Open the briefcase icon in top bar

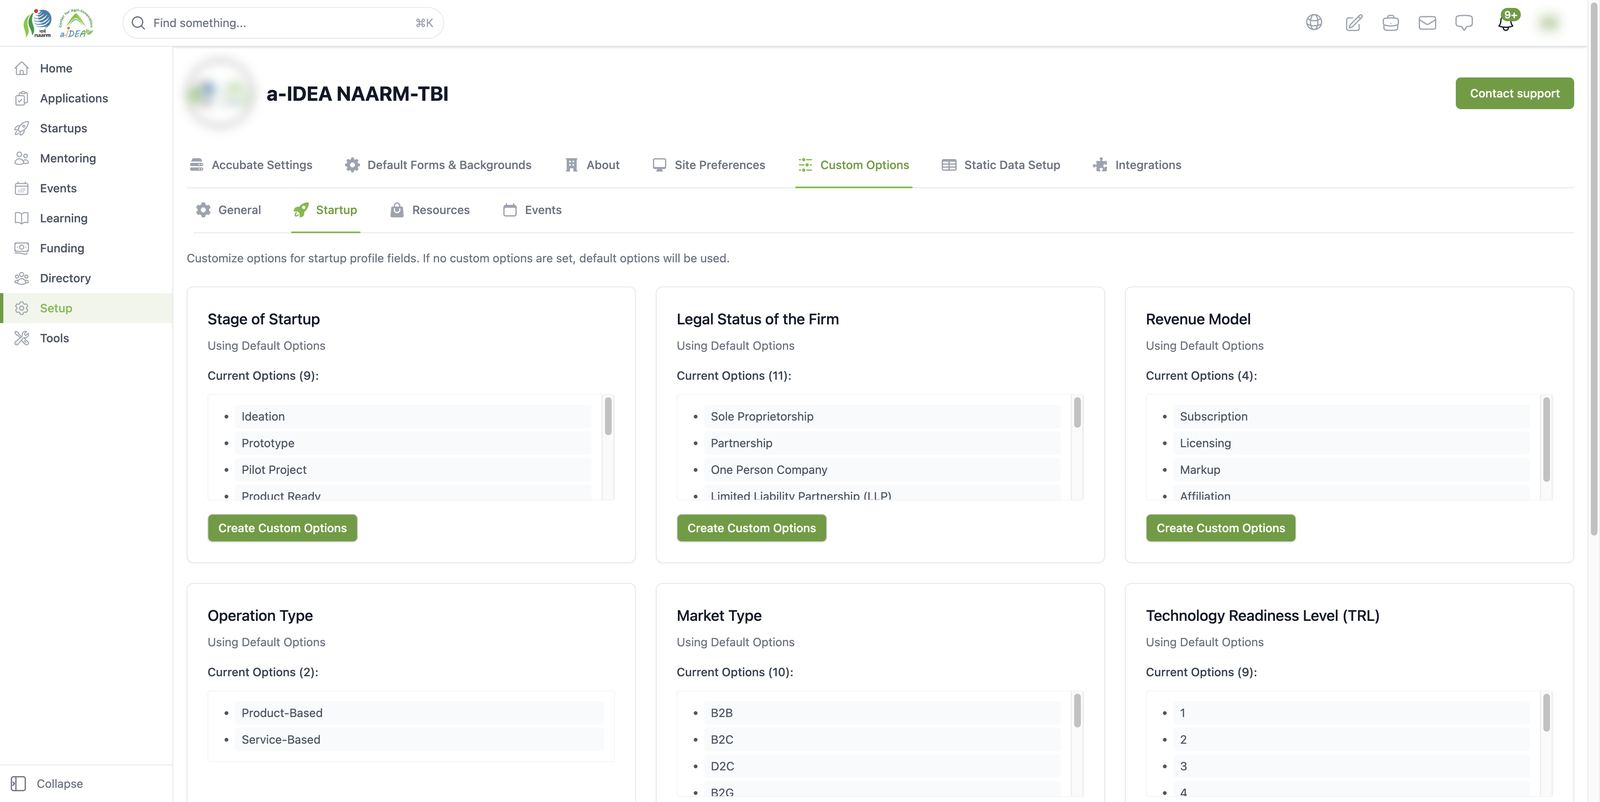pyautogui.click(x=1391, y=22)
